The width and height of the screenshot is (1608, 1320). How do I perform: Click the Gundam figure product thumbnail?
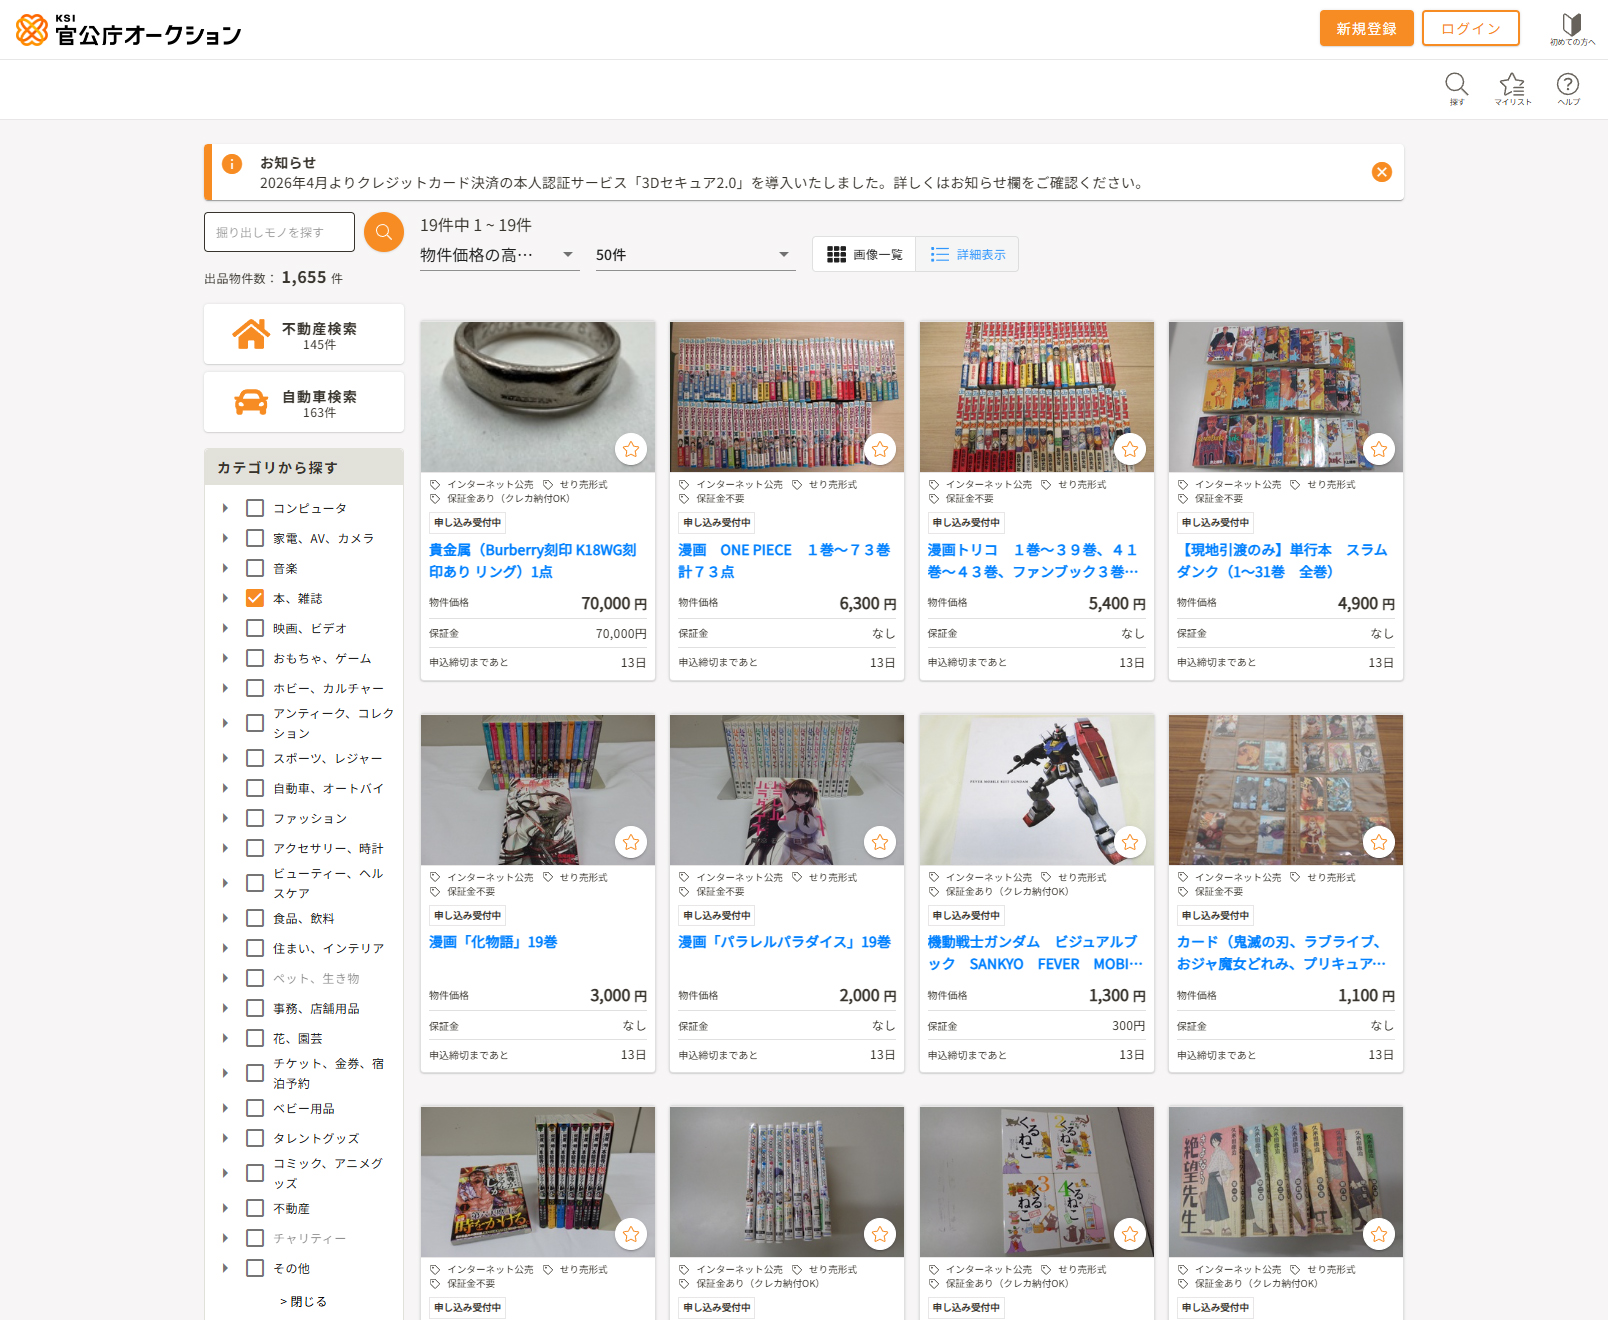[x=1037, y=789]
